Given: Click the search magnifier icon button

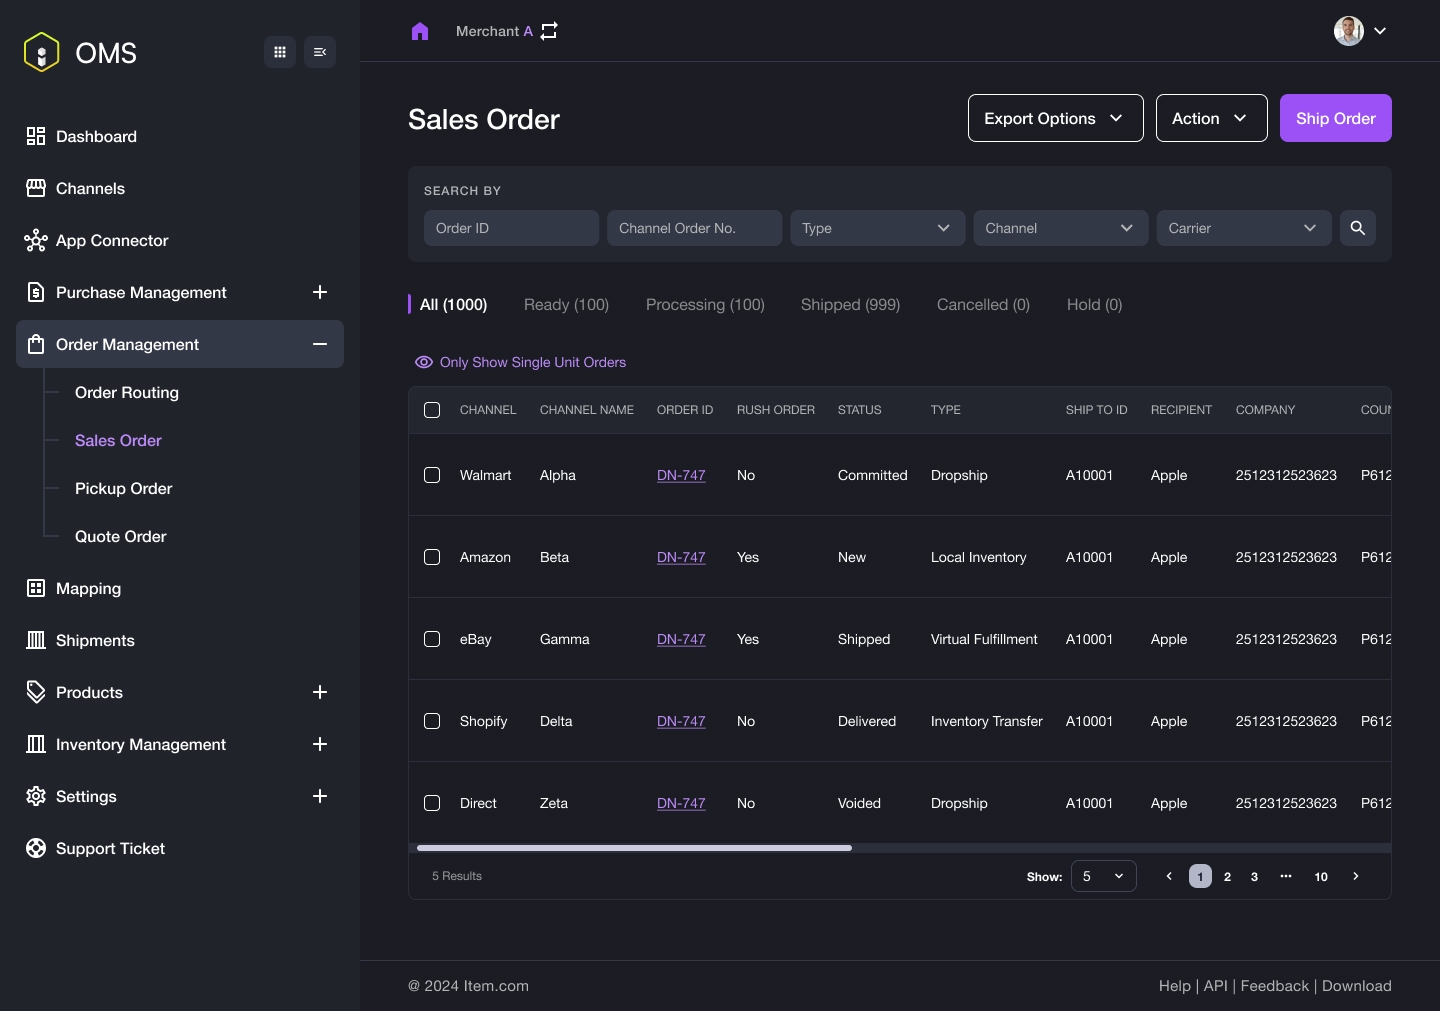Looking at the screenshot, I should [1357, 228].
